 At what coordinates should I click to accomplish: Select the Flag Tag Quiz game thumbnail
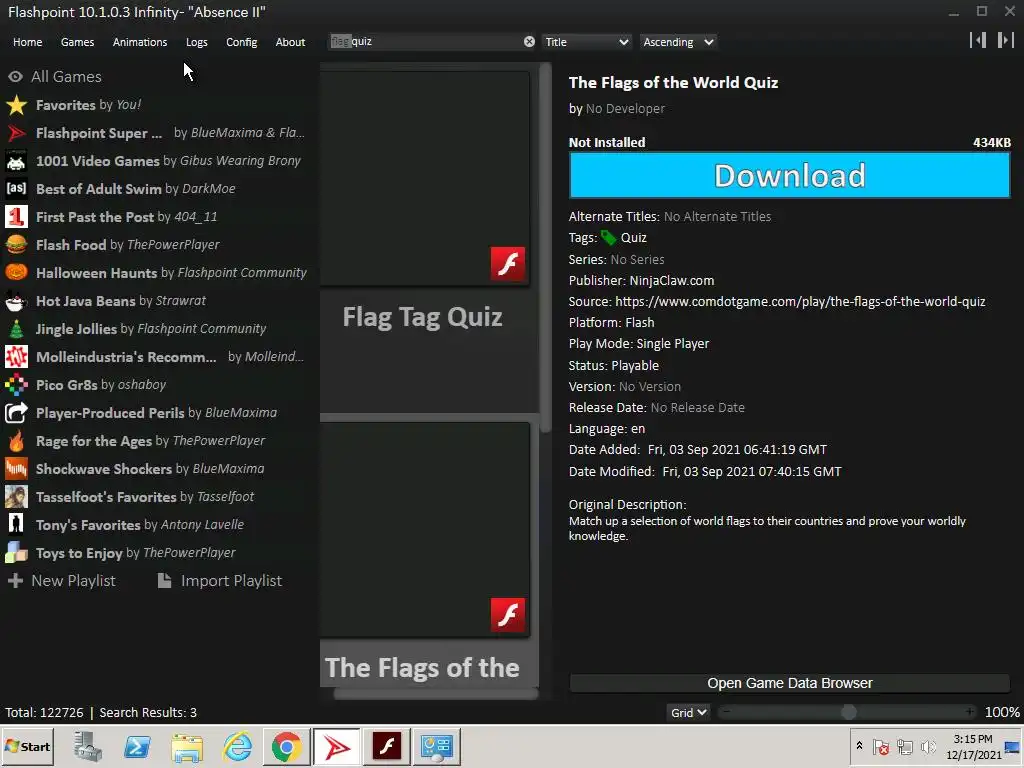424,178
